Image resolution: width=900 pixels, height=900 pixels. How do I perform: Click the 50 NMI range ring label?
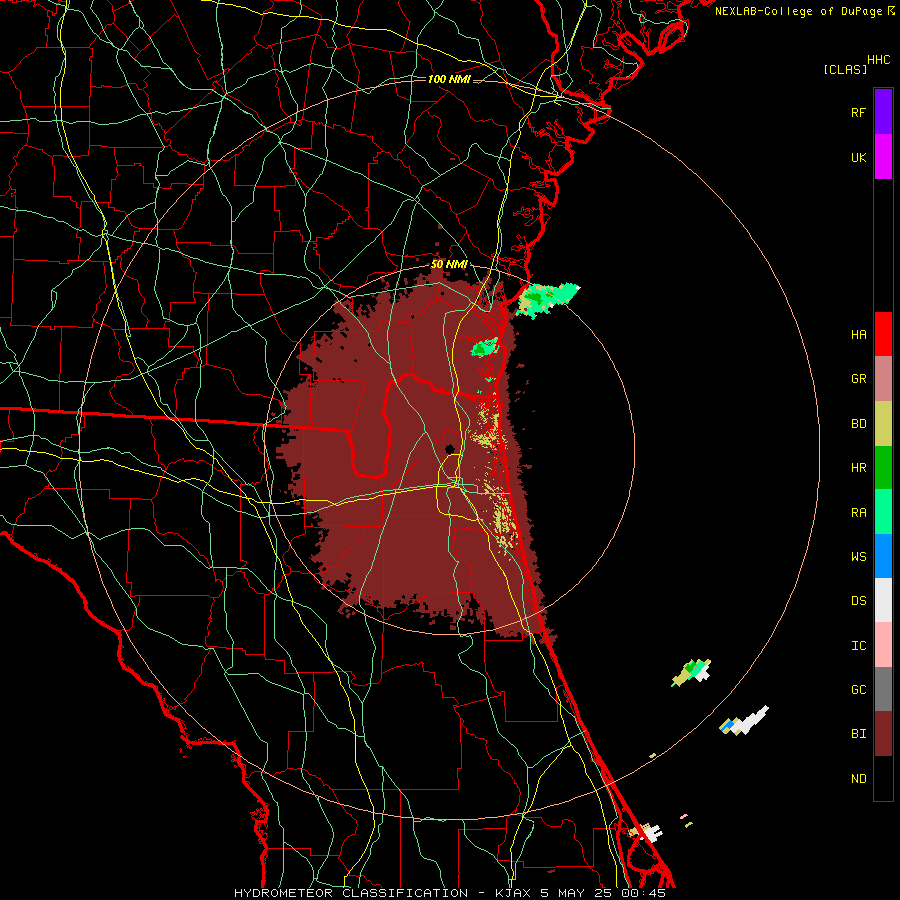click(x=449, y=265)
